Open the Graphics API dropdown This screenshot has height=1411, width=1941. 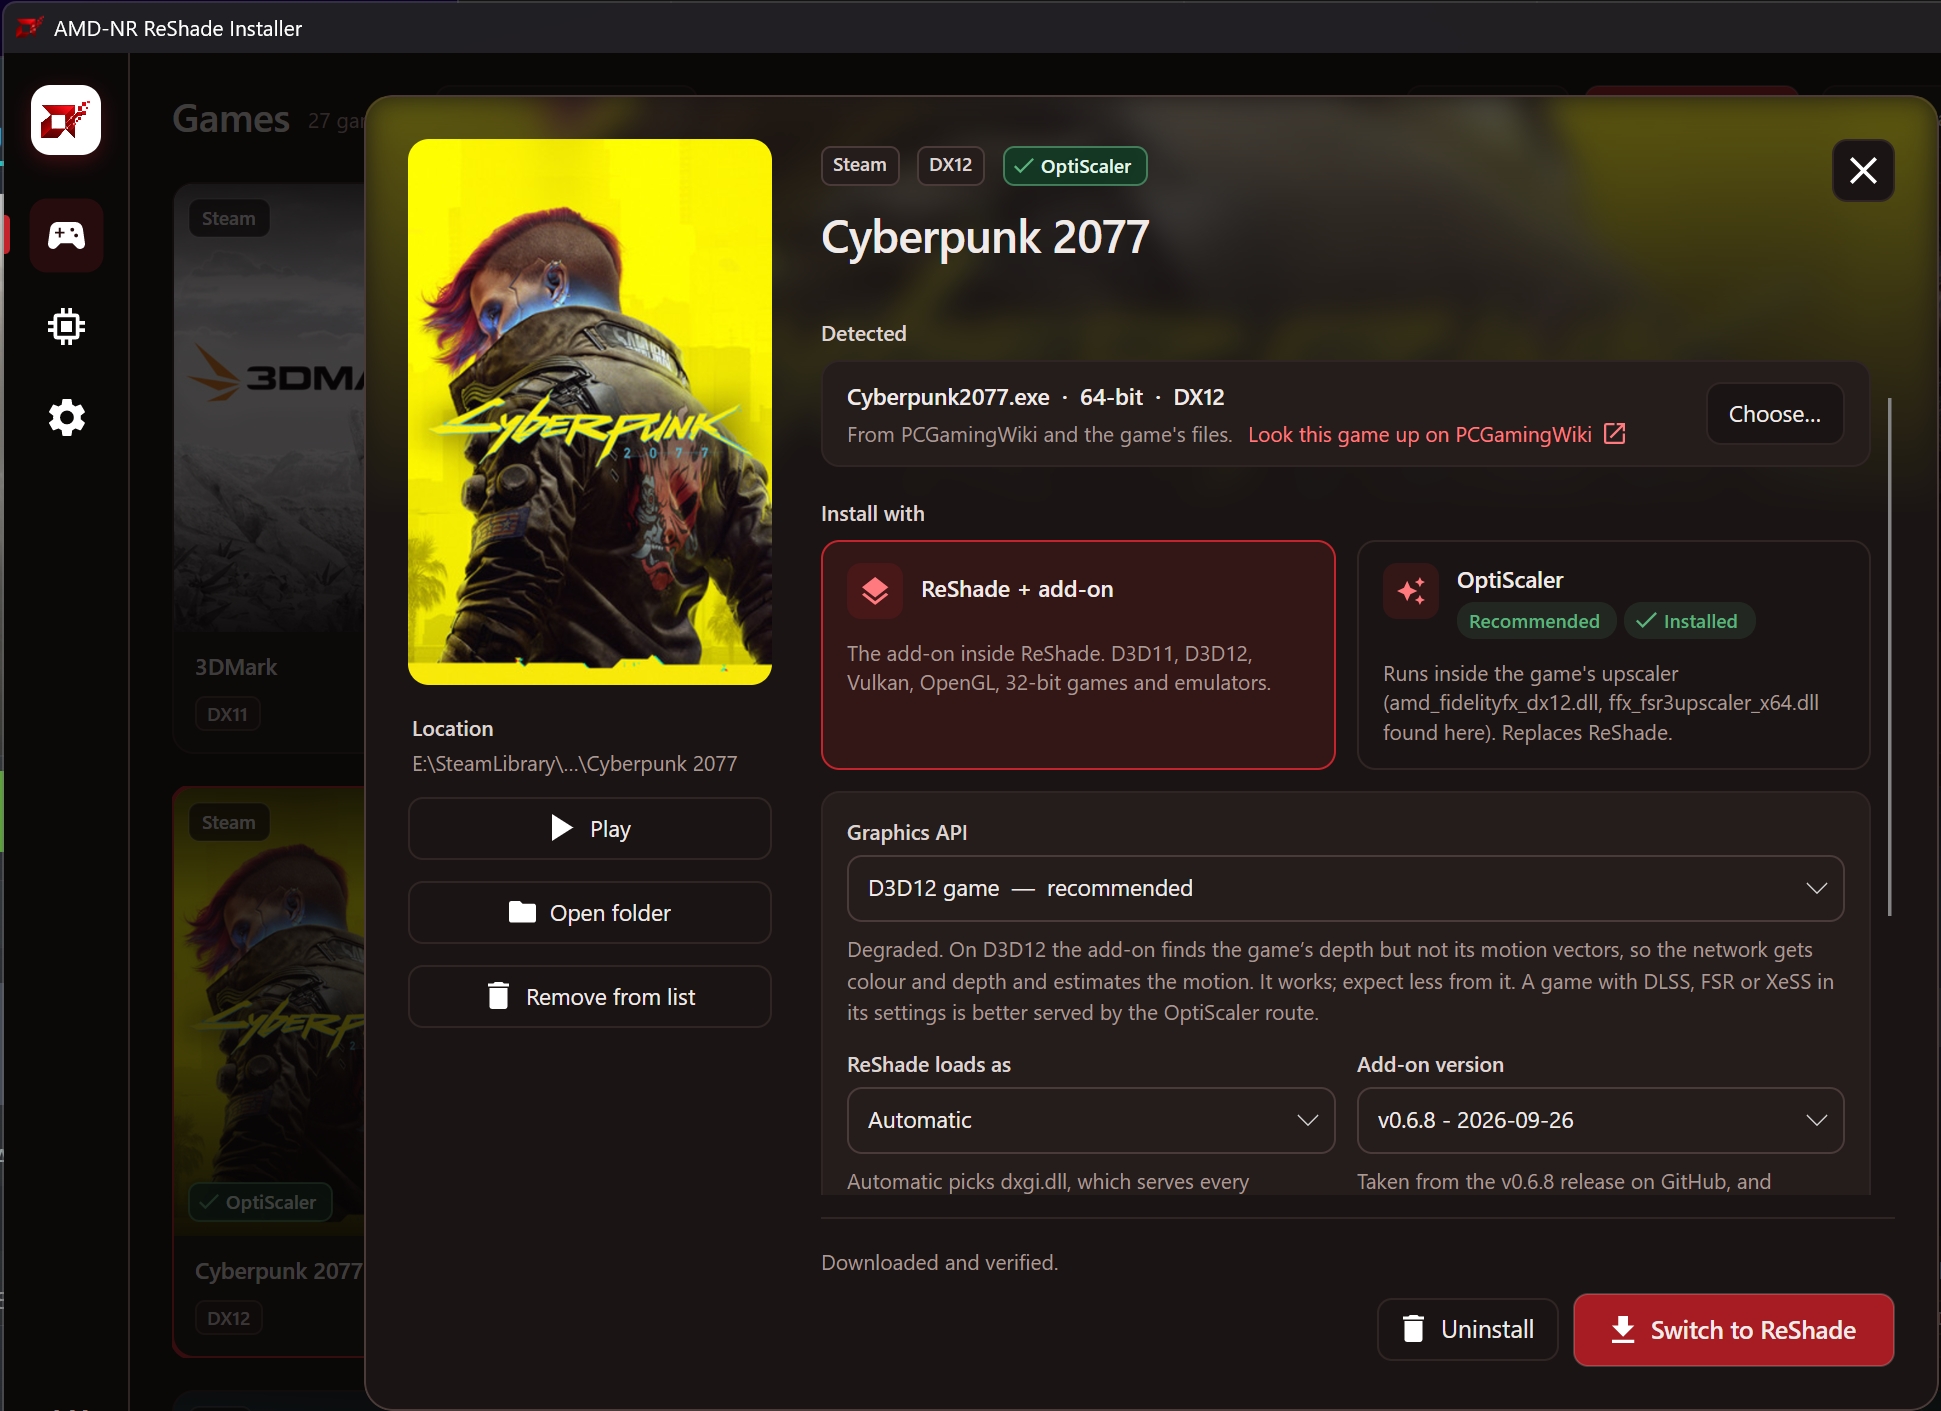(1345, 888)
